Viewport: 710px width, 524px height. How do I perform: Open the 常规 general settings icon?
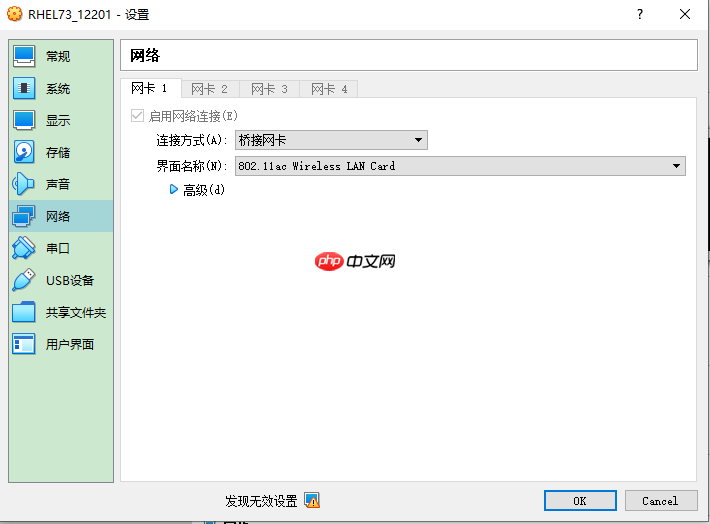[x=24, y=57]
